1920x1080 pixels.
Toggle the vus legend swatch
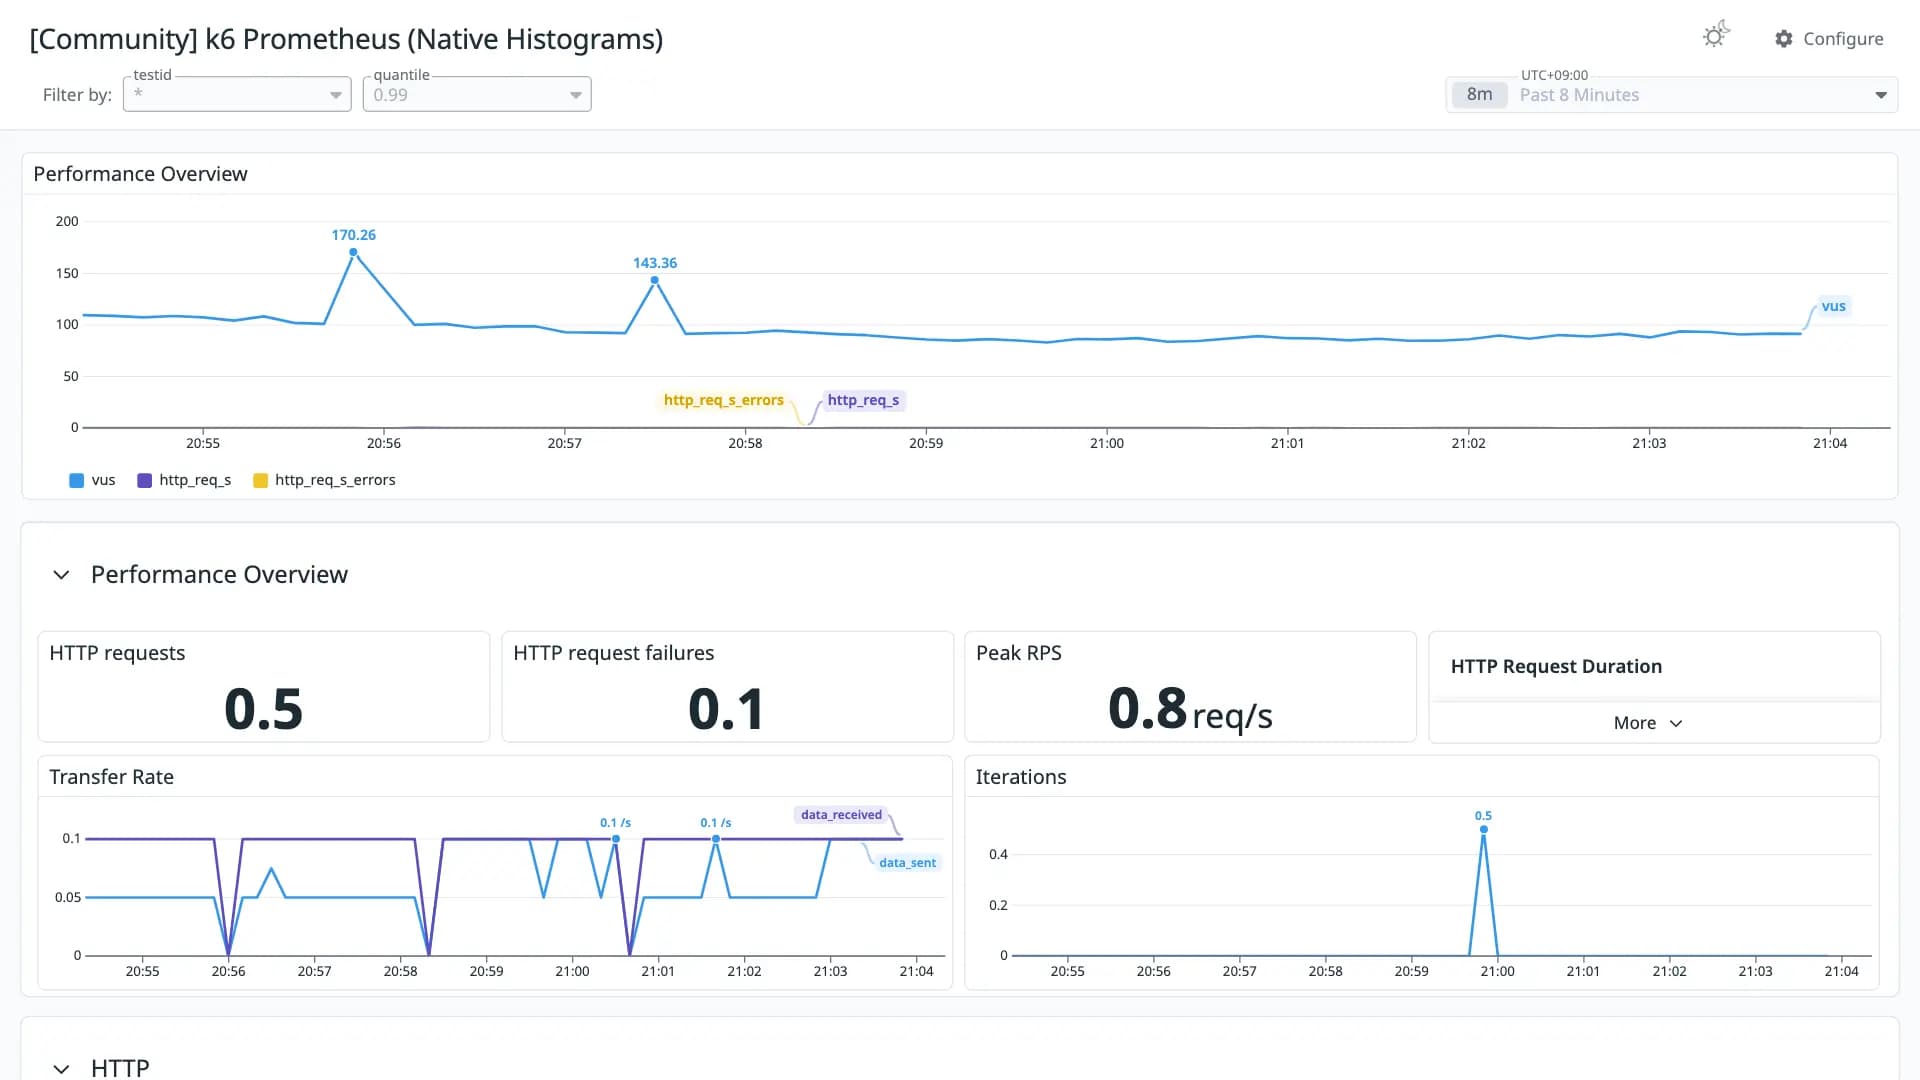coord(77,480)
